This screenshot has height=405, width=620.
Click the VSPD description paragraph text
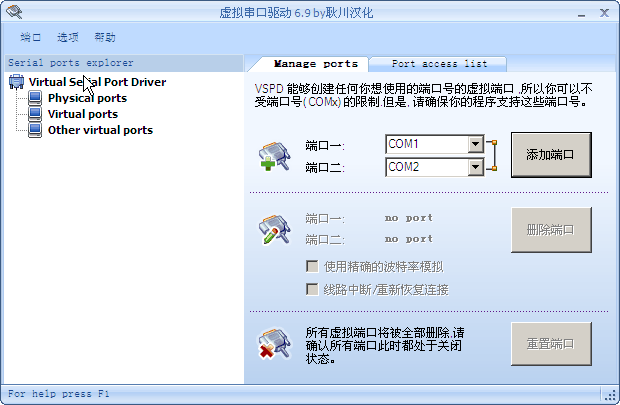tap(423, 95)
